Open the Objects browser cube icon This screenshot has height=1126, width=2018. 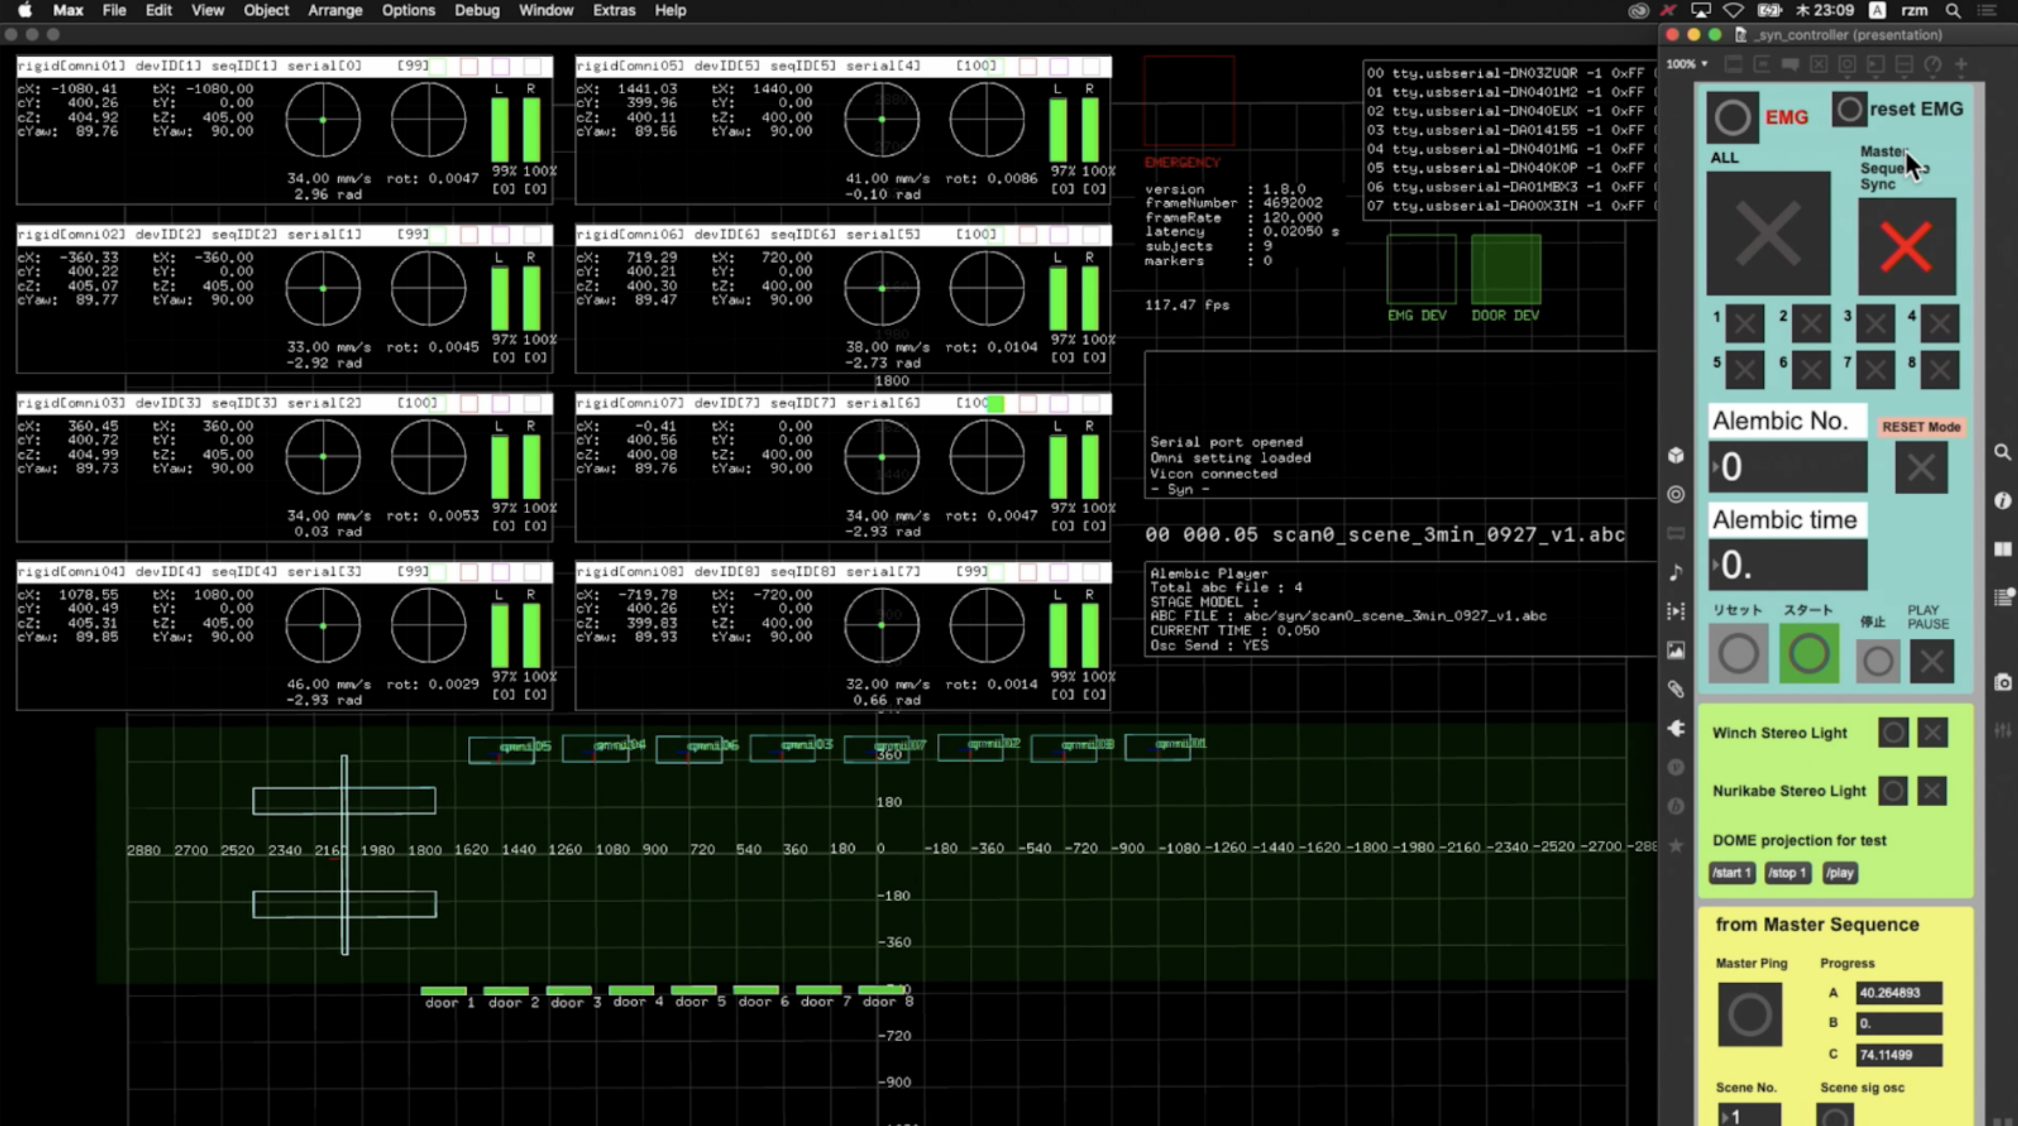click(x=1676, y=455)
